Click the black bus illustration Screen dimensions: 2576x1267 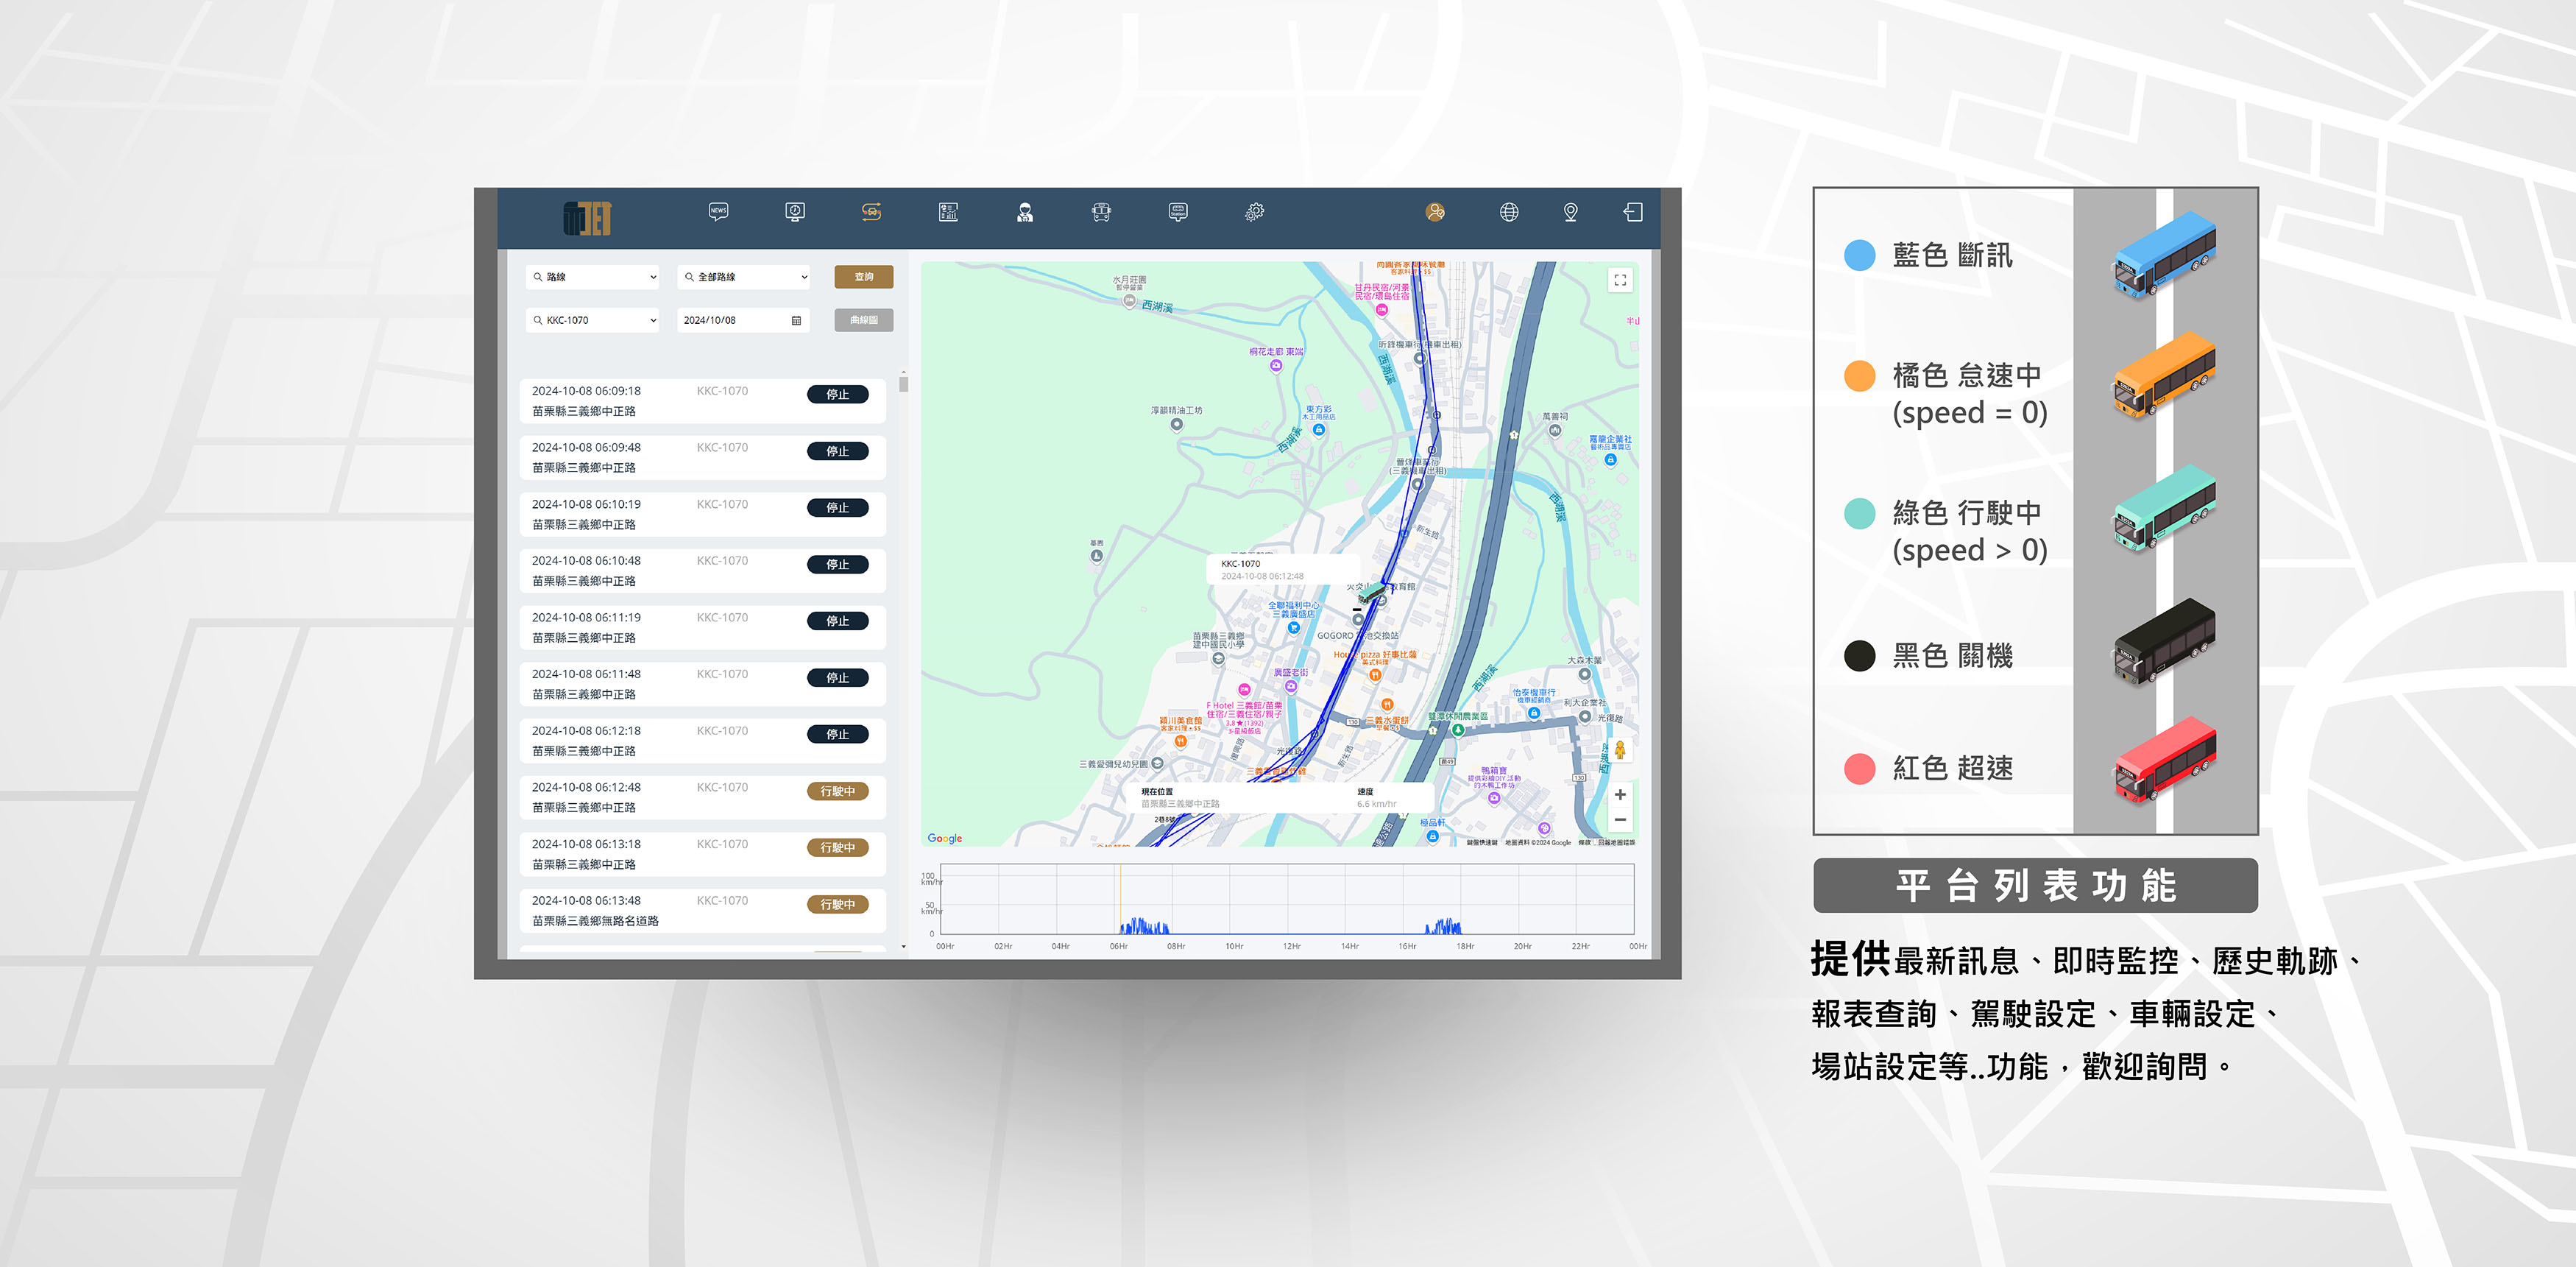coord(2164,642)
